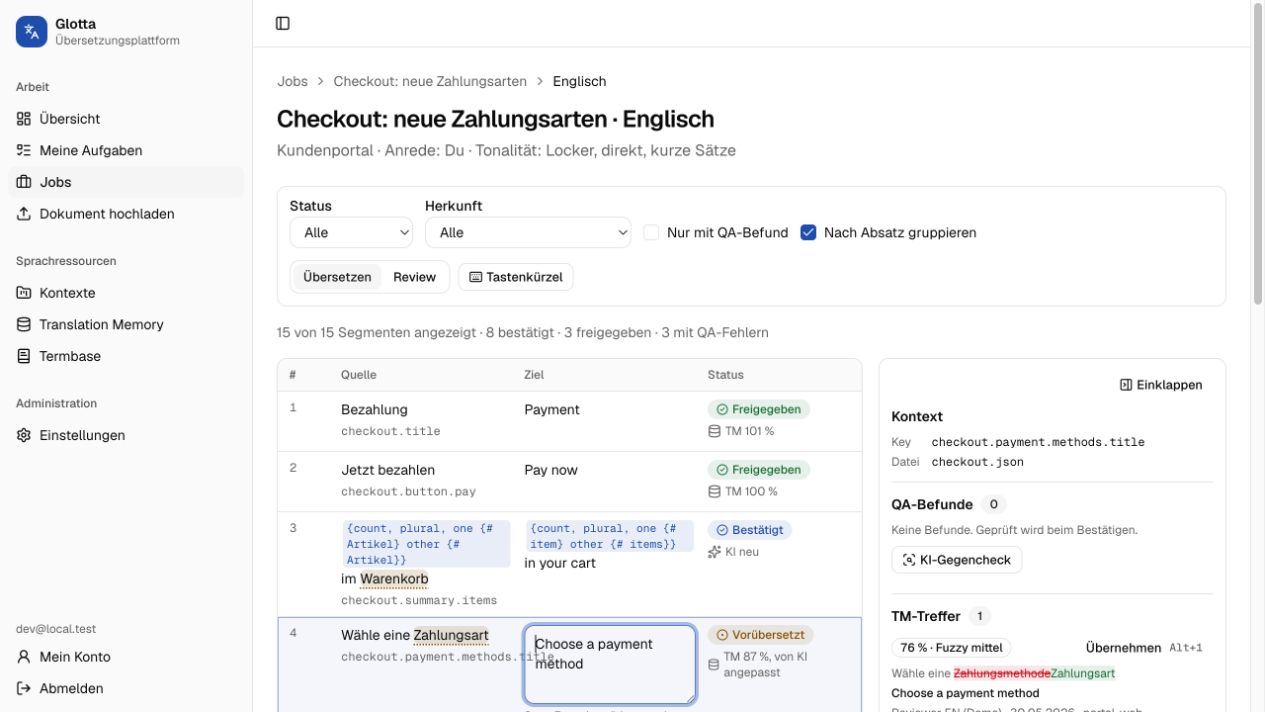Click the 'Status' column header

[x=726, y=375]
